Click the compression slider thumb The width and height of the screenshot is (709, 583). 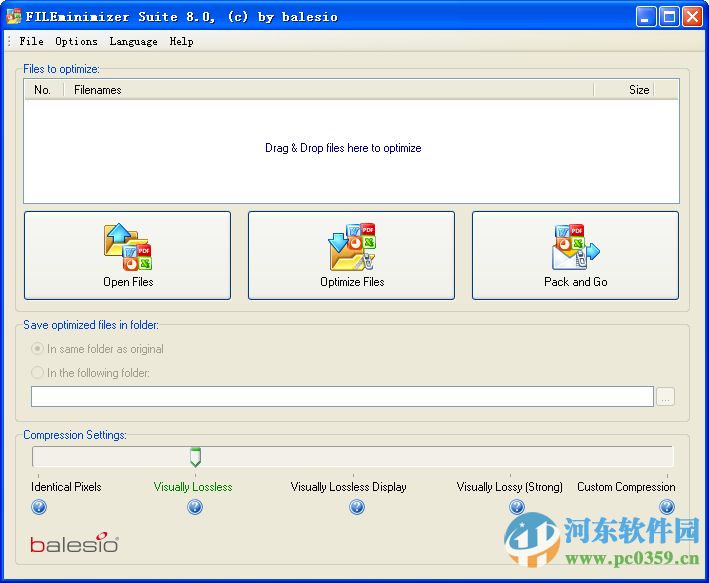tap(195, 457)
